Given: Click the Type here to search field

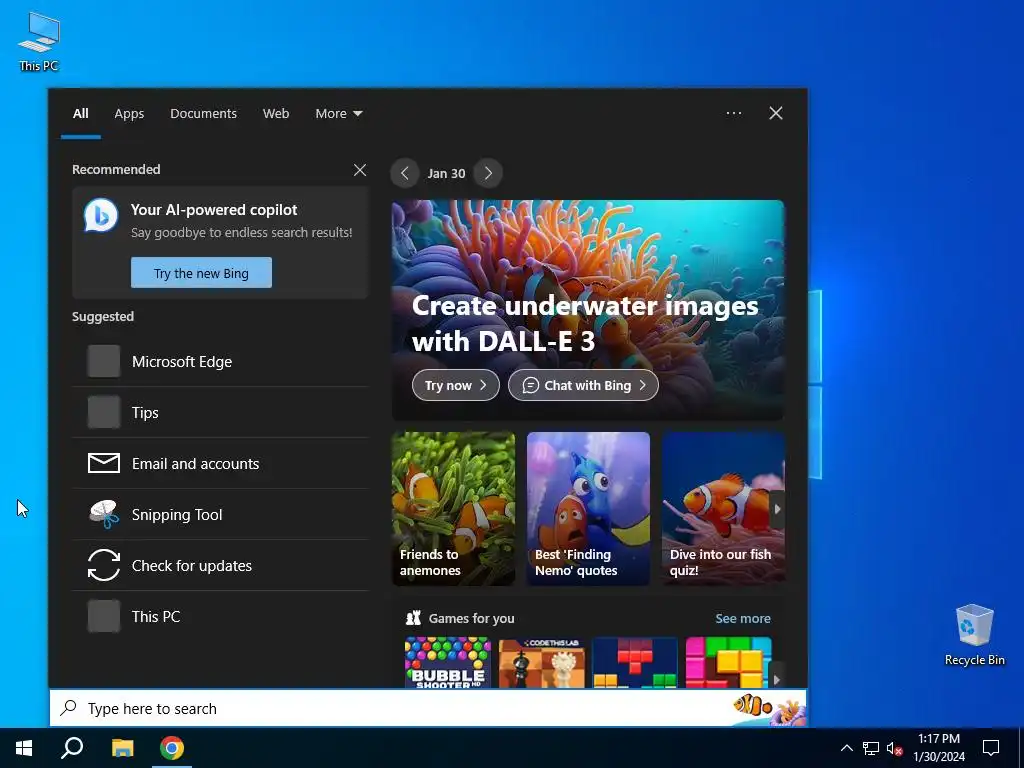Looking at the screenshot, I should coord(428,708).
